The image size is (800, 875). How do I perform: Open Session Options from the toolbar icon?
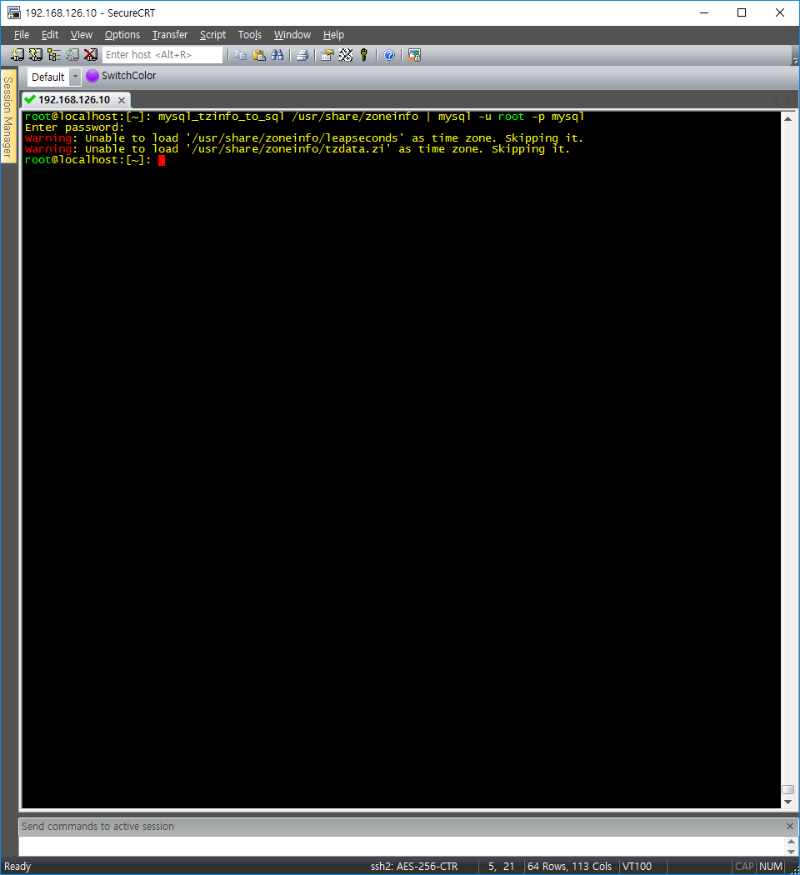327,55
